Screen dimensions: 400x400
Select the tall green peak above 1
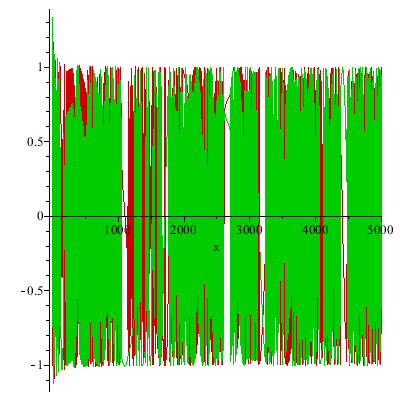pyautogui.click(x=53, y=33)
